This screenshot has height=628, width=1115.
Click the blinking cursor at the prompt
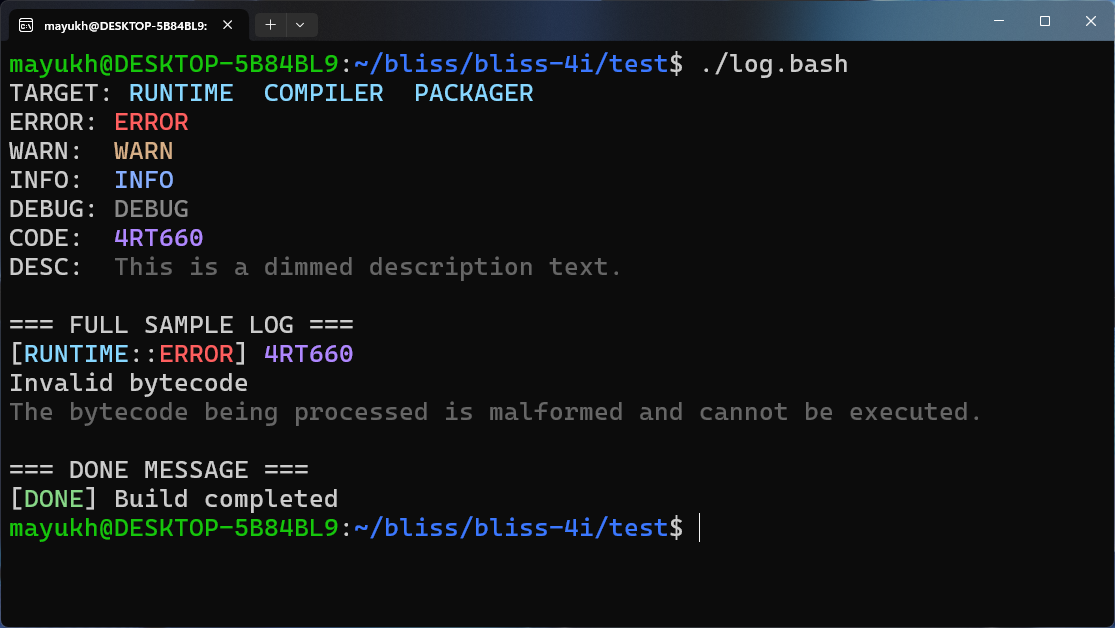pos(699,528)
